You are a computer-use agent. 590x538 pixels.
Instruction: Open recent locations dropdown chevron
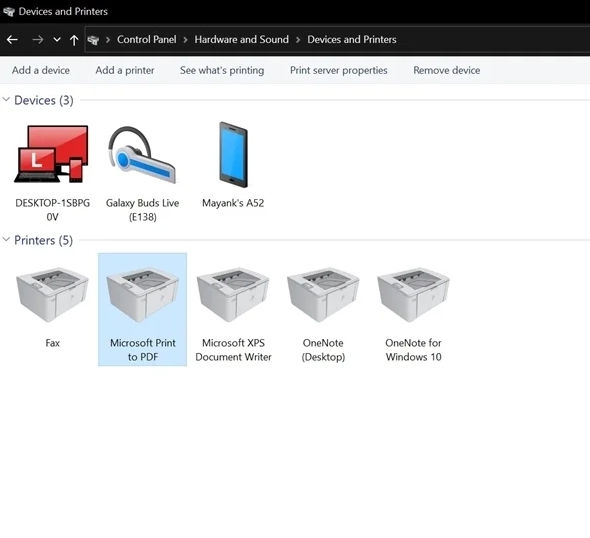pyautogui.click(x=57, y=40)
